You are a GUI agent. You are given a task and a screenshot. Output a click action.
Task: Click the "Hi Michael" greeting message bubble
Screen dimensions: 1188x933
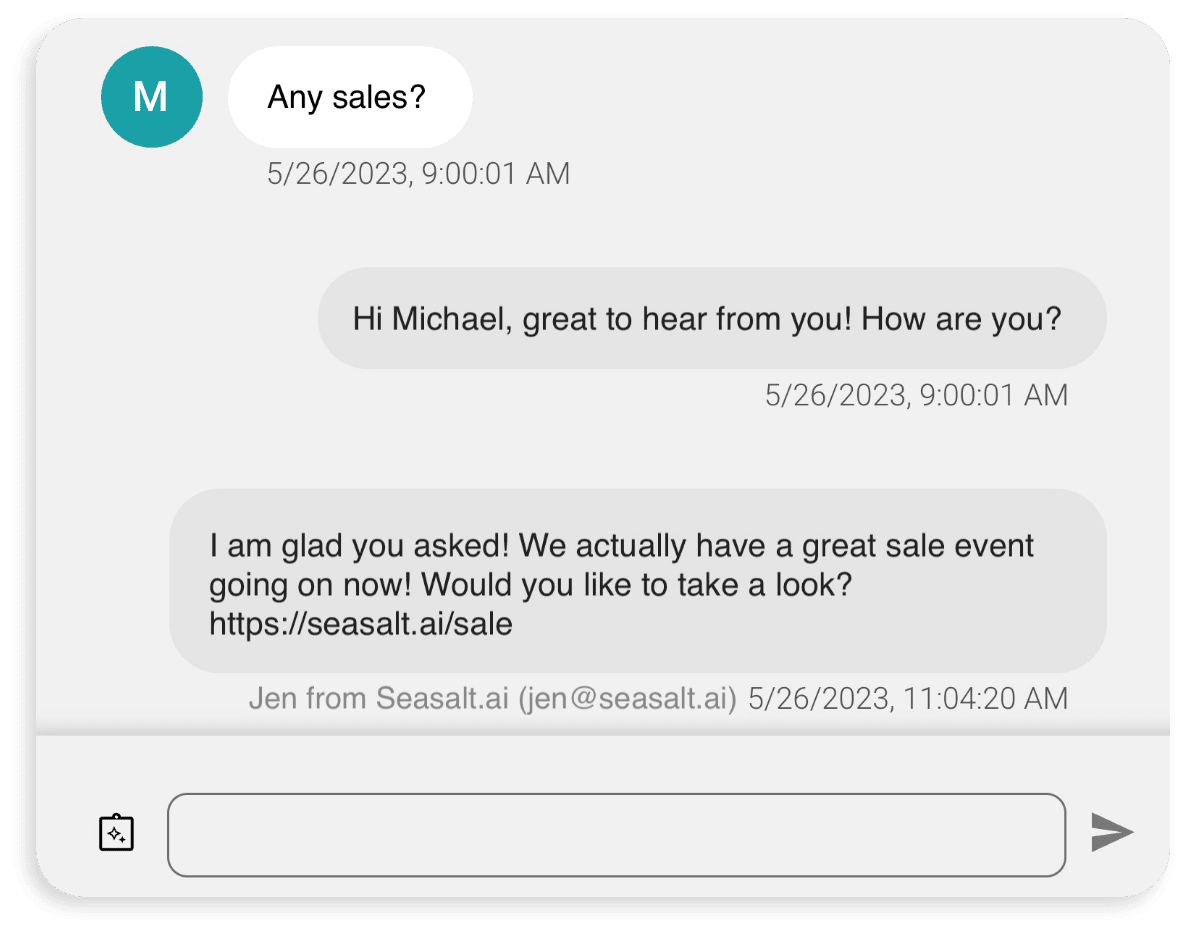pyautogui.click(x=712, y=318)
